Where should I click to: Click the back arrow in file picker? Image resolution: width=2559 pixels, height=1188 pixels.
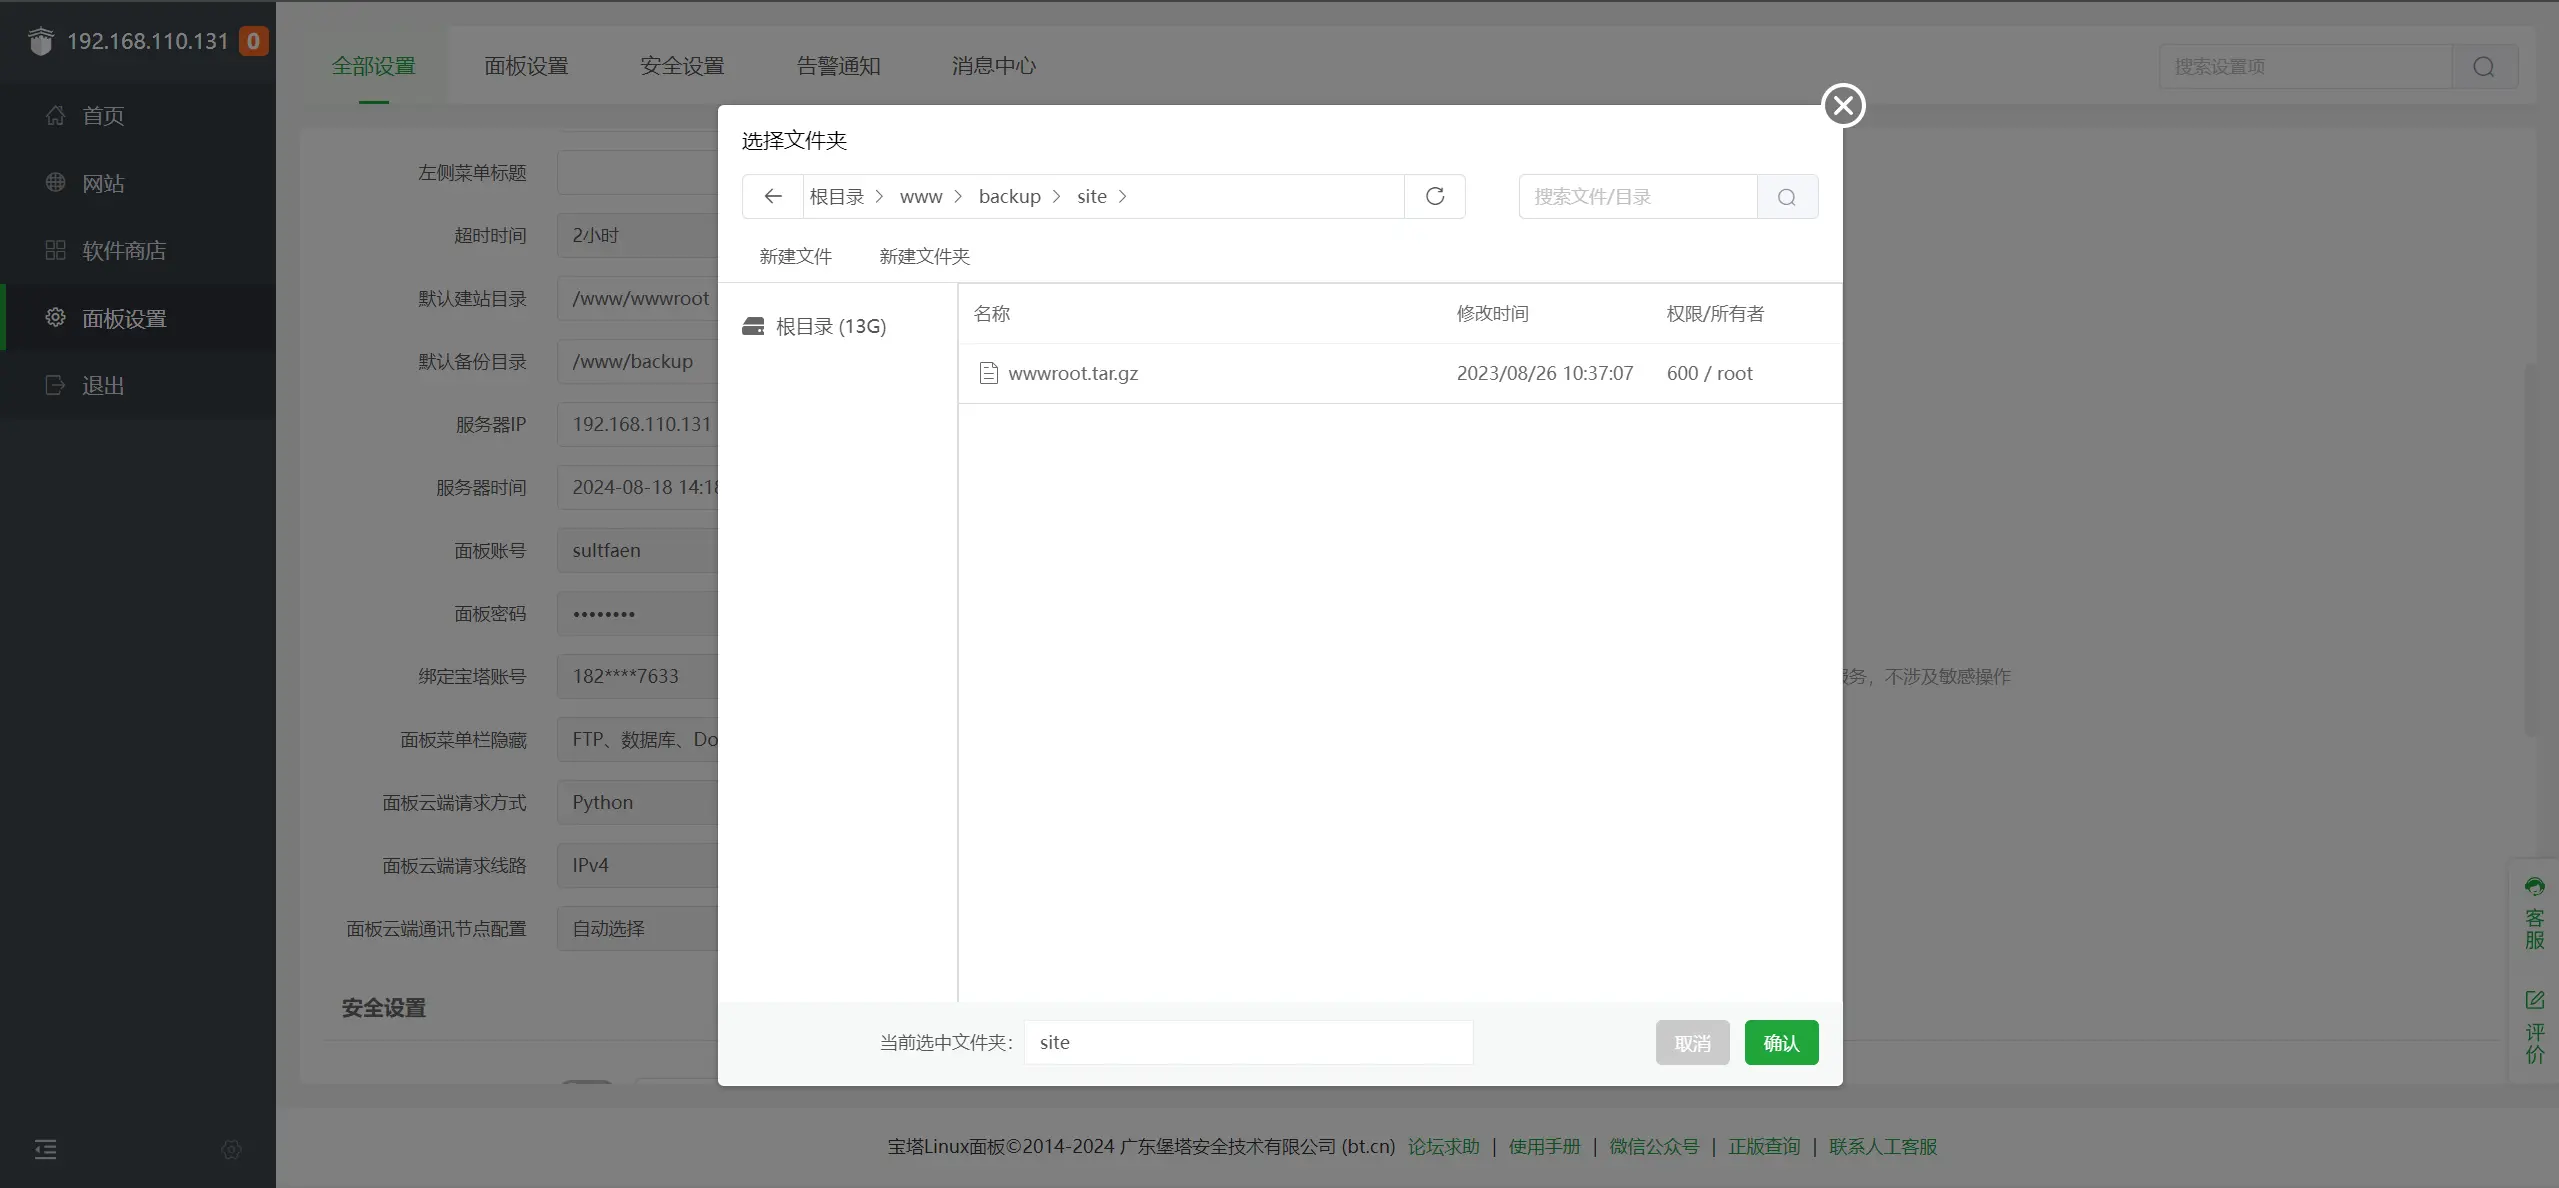(772, 196)
